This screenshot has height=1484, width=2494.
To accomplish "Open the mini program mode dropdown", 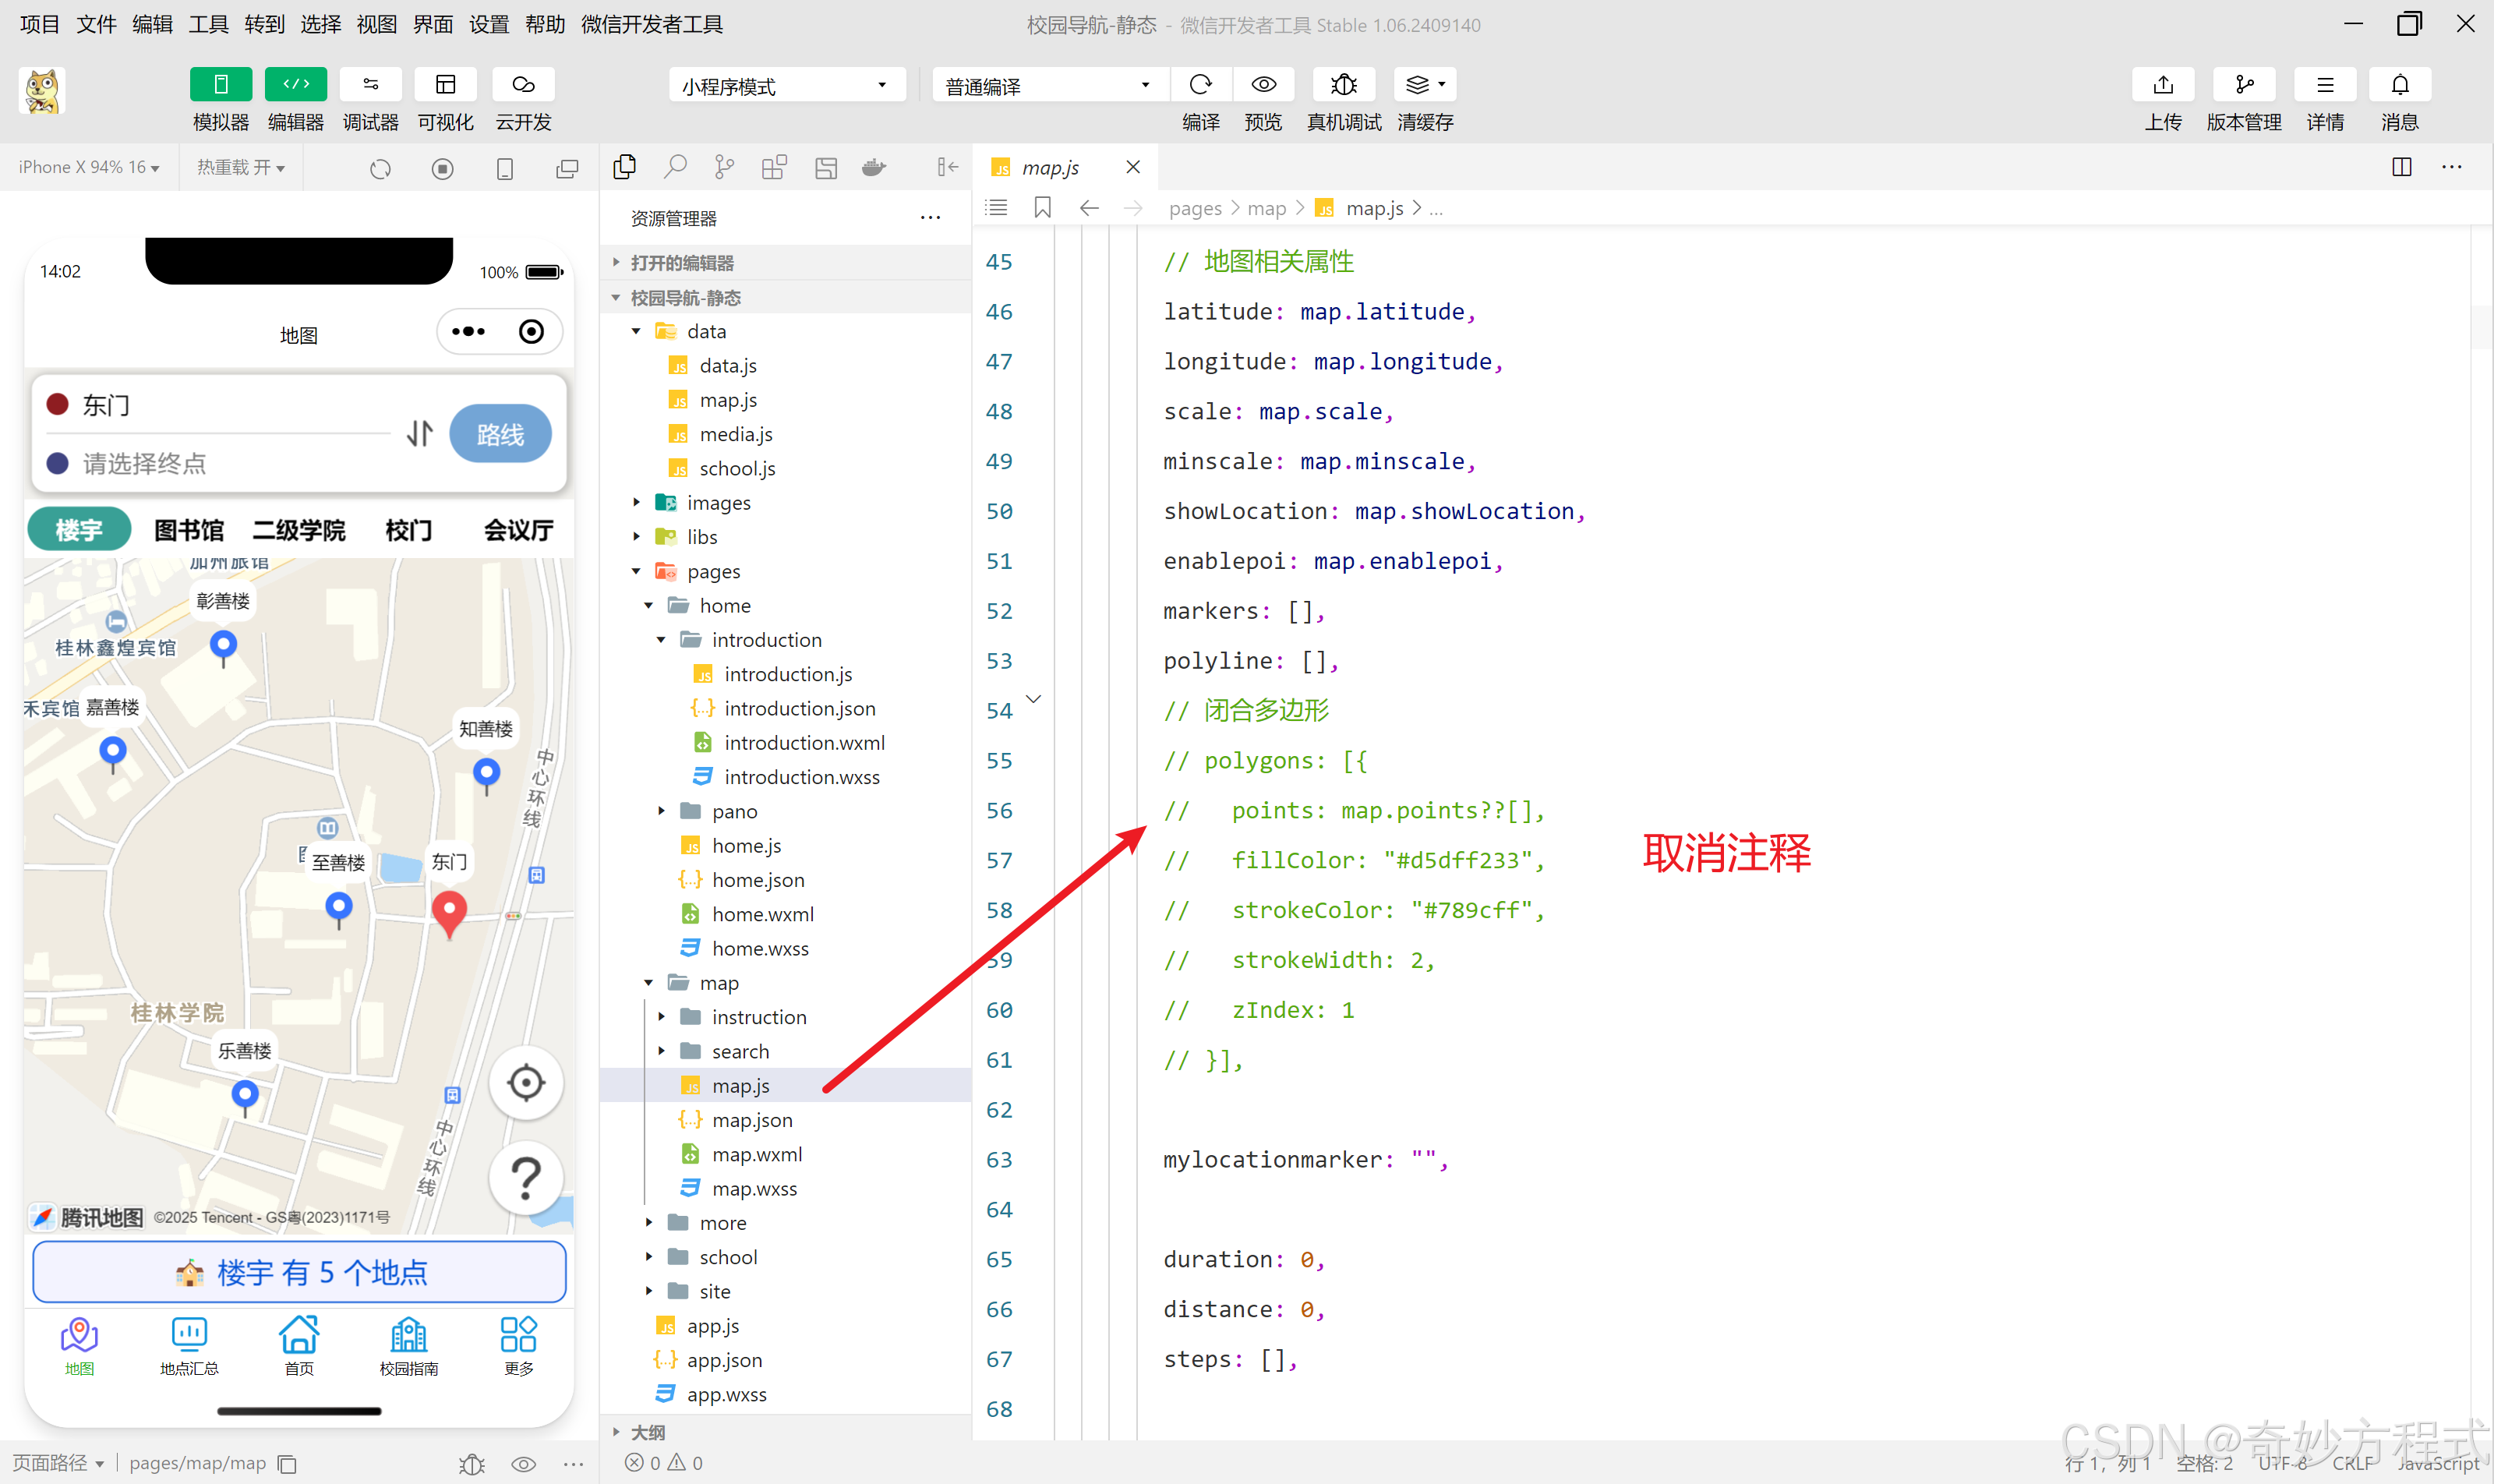I will point(786,86).
